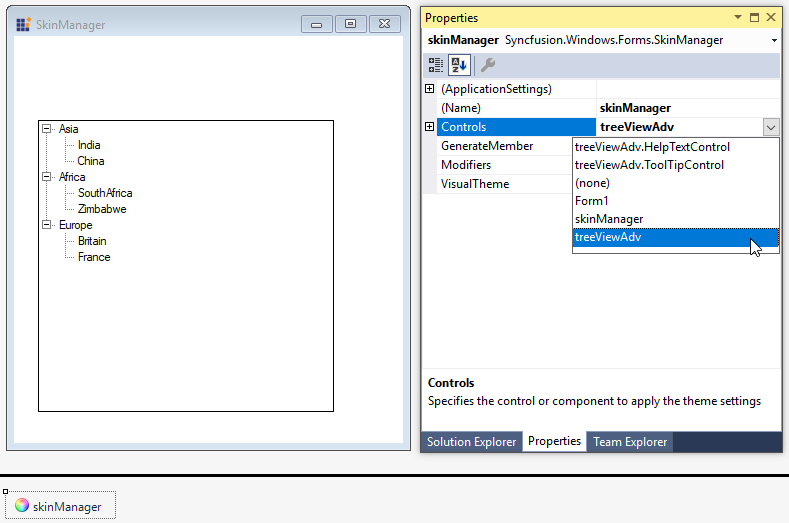Select the SouthAfrica tree node
The image size is (789, 523).
click(x=105, y=193)
